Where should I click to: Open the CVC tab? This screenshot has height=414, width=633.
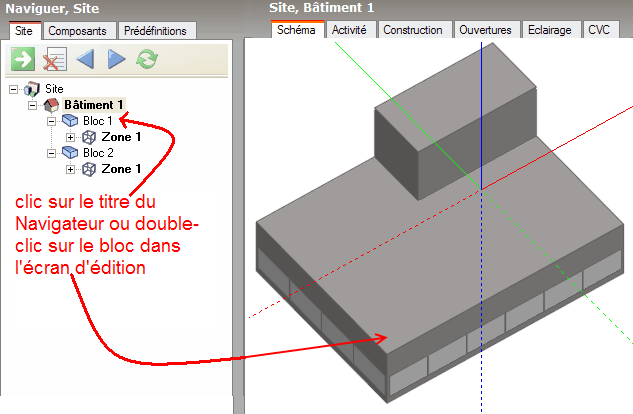click(599, 30)
